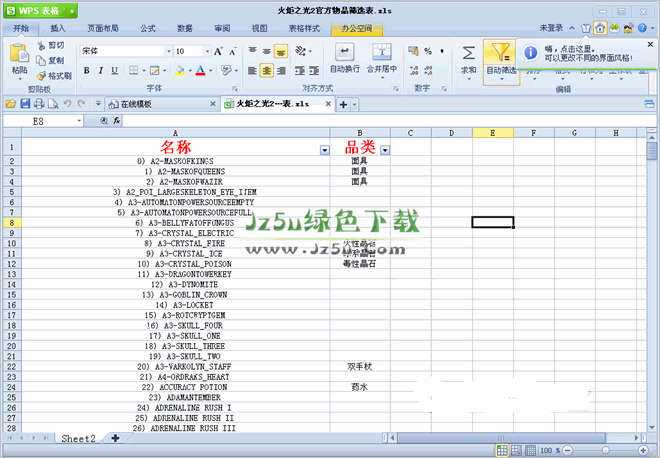660x458 pixels.
Task: Open the font size 10 dropdown
Action: pos(207,51)
